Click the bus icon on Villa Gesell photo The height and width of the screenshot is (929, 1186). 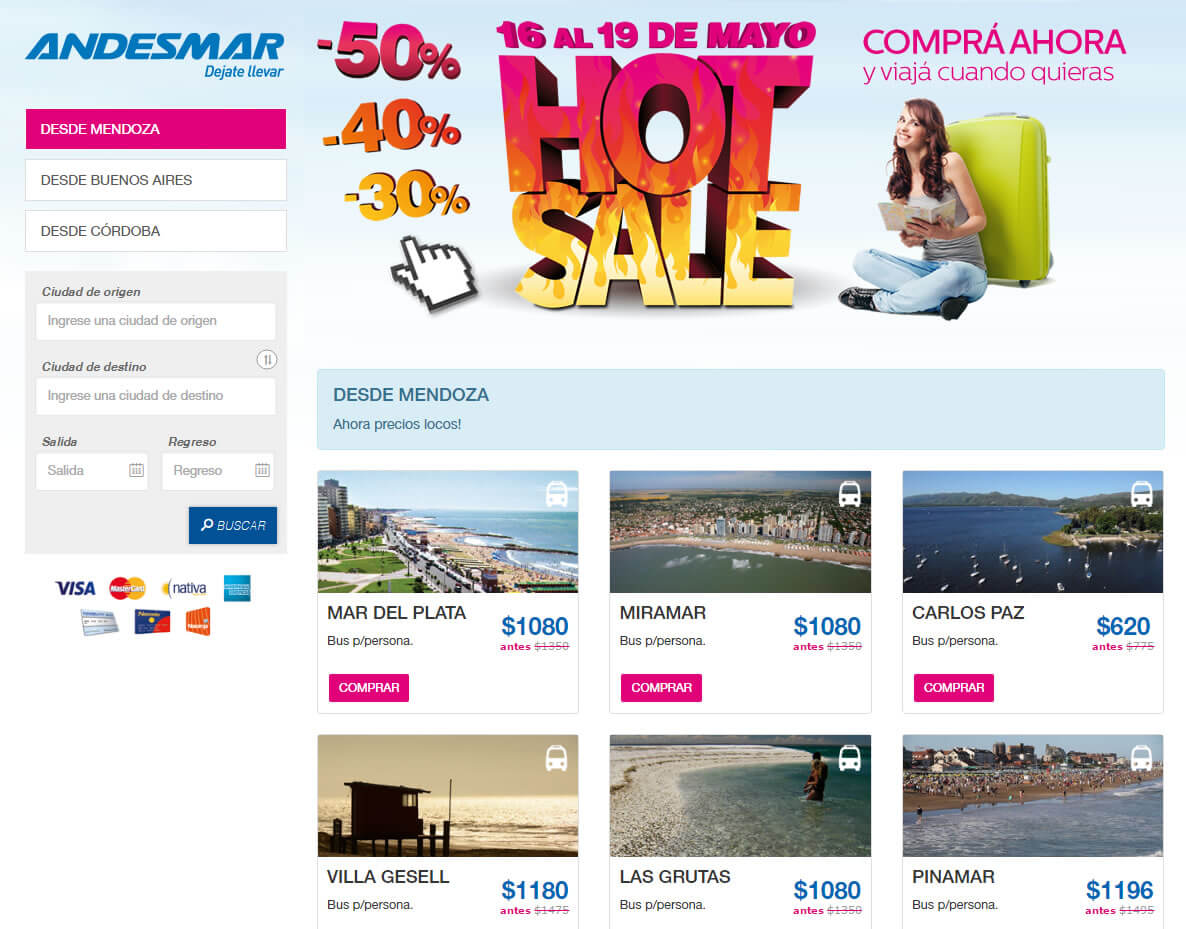pyautogui.click(x=557, y=759)
